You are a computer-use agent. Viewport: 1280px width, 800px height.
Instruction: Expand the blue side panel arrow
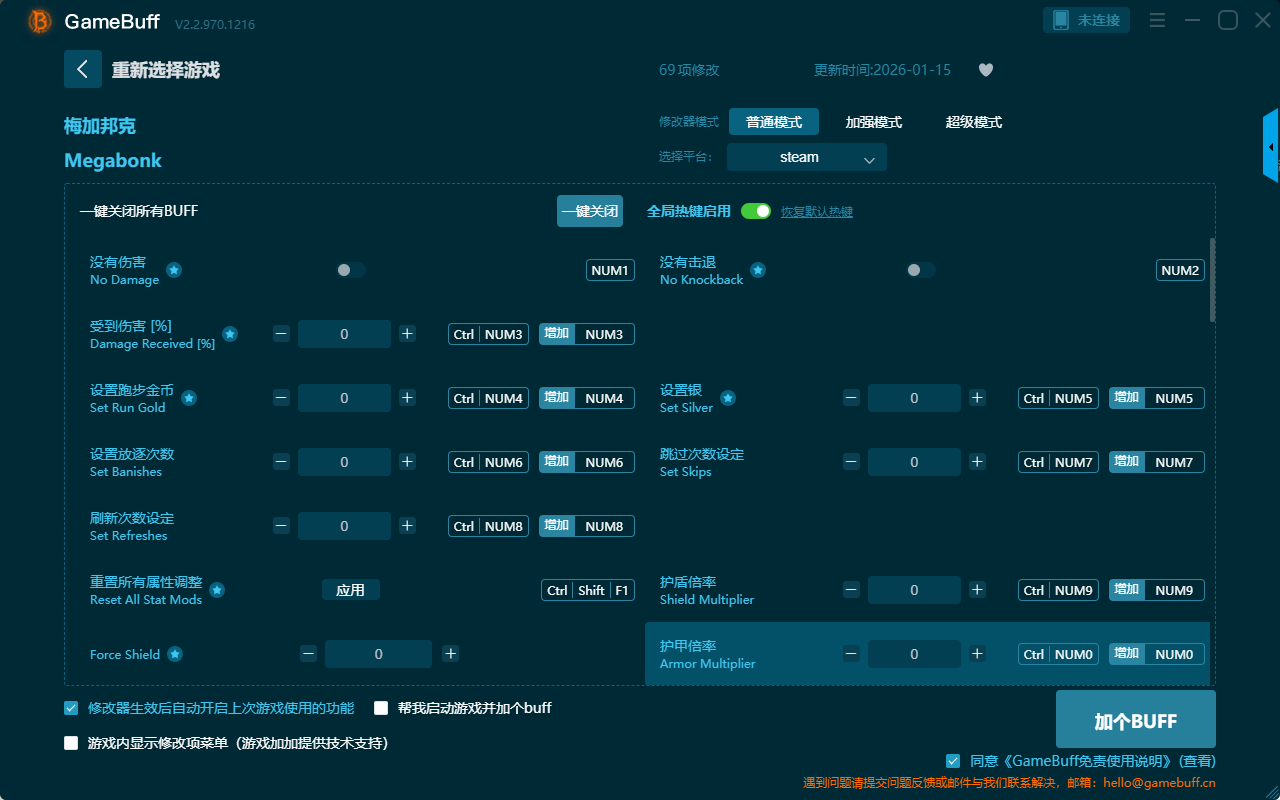coord(1271,147)
